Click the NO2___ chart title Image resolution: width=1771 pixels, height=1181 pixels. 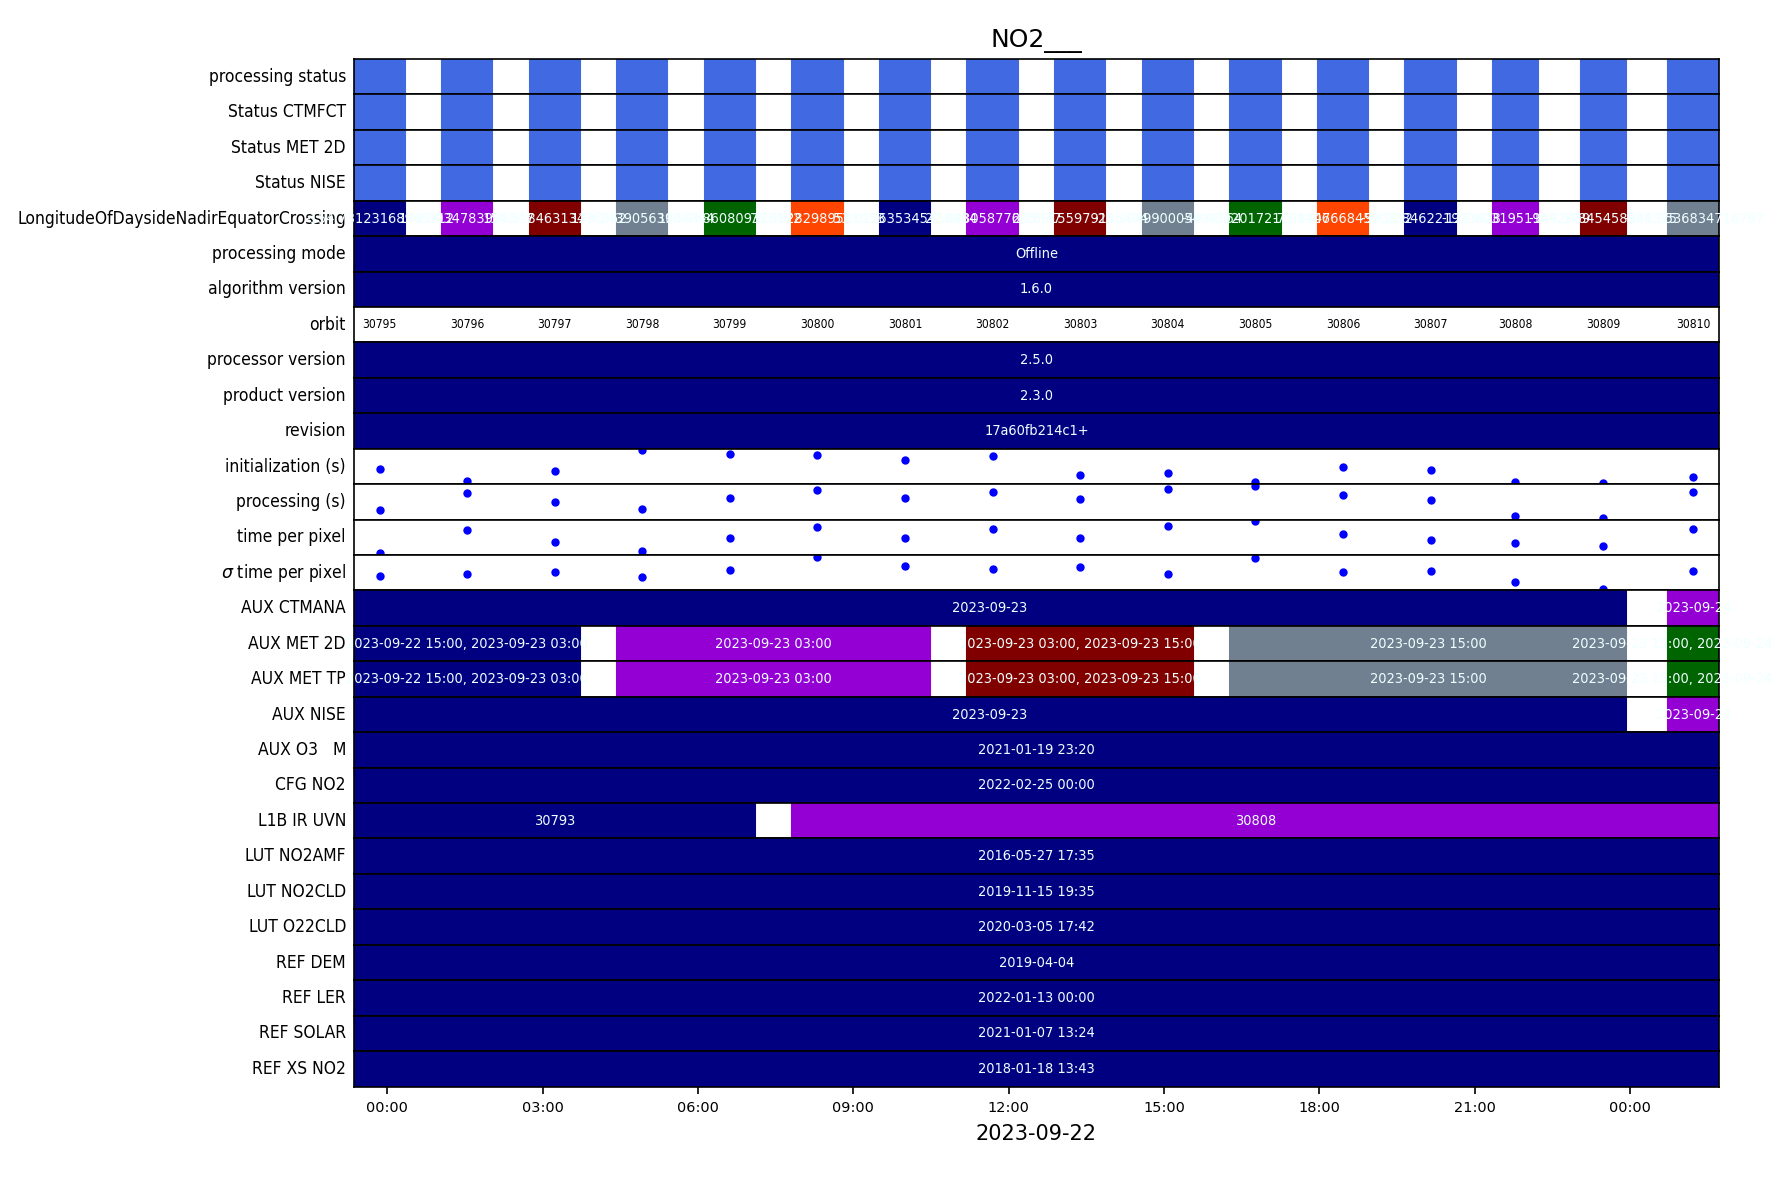1035,39
